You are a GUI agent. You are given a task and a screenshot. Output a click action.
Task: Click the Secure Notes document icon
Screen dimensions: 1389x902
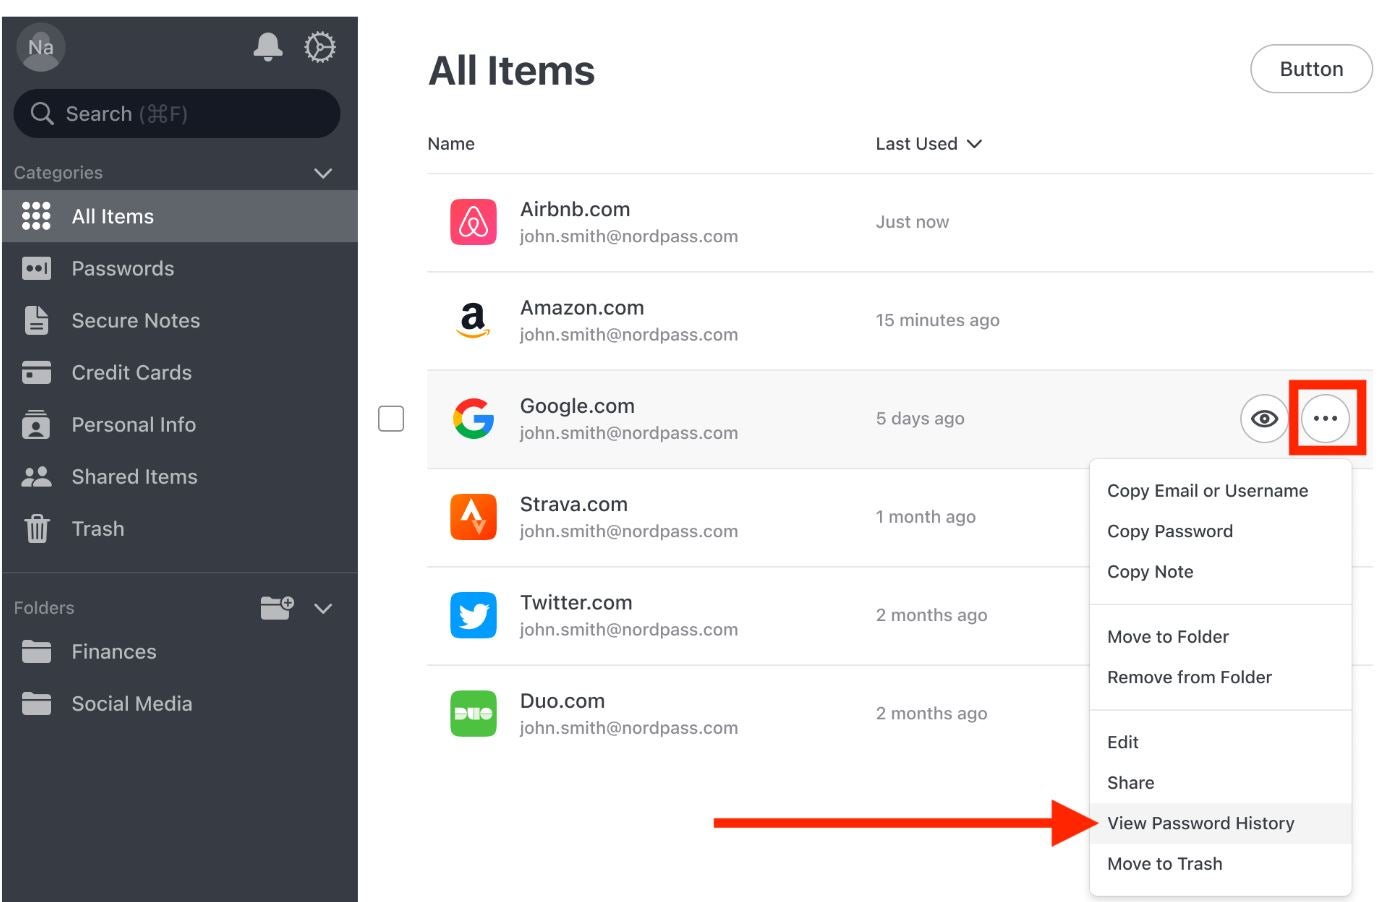click(x=36, y=320)
